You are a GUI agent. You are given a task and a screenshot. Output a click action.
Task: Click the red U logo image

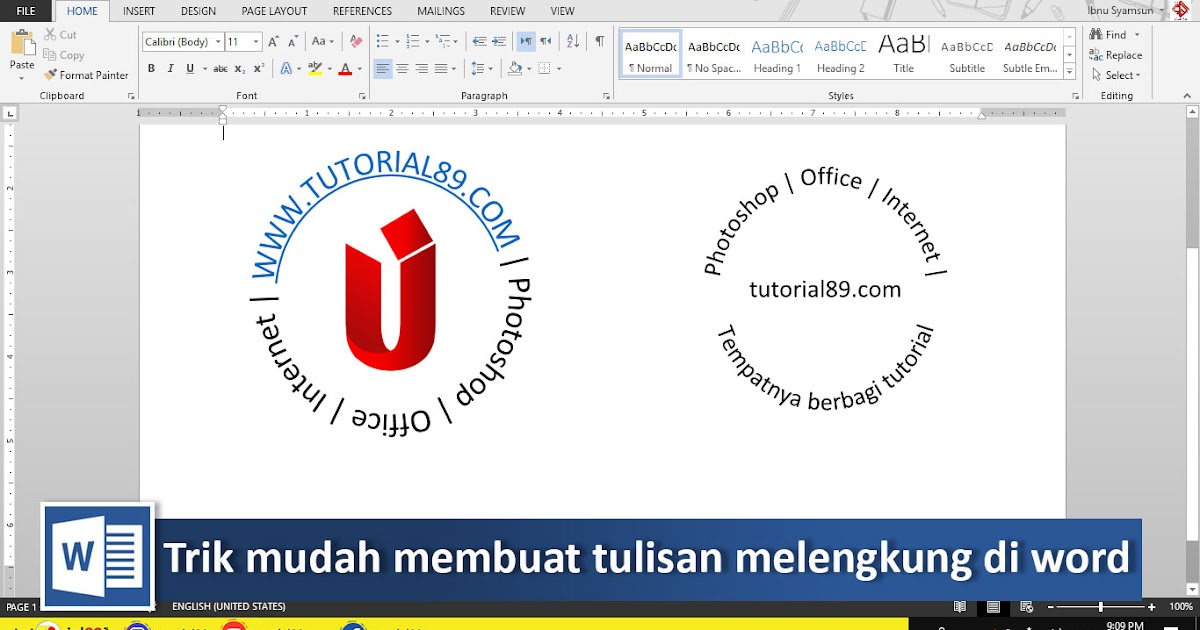(x=390, y=290)
